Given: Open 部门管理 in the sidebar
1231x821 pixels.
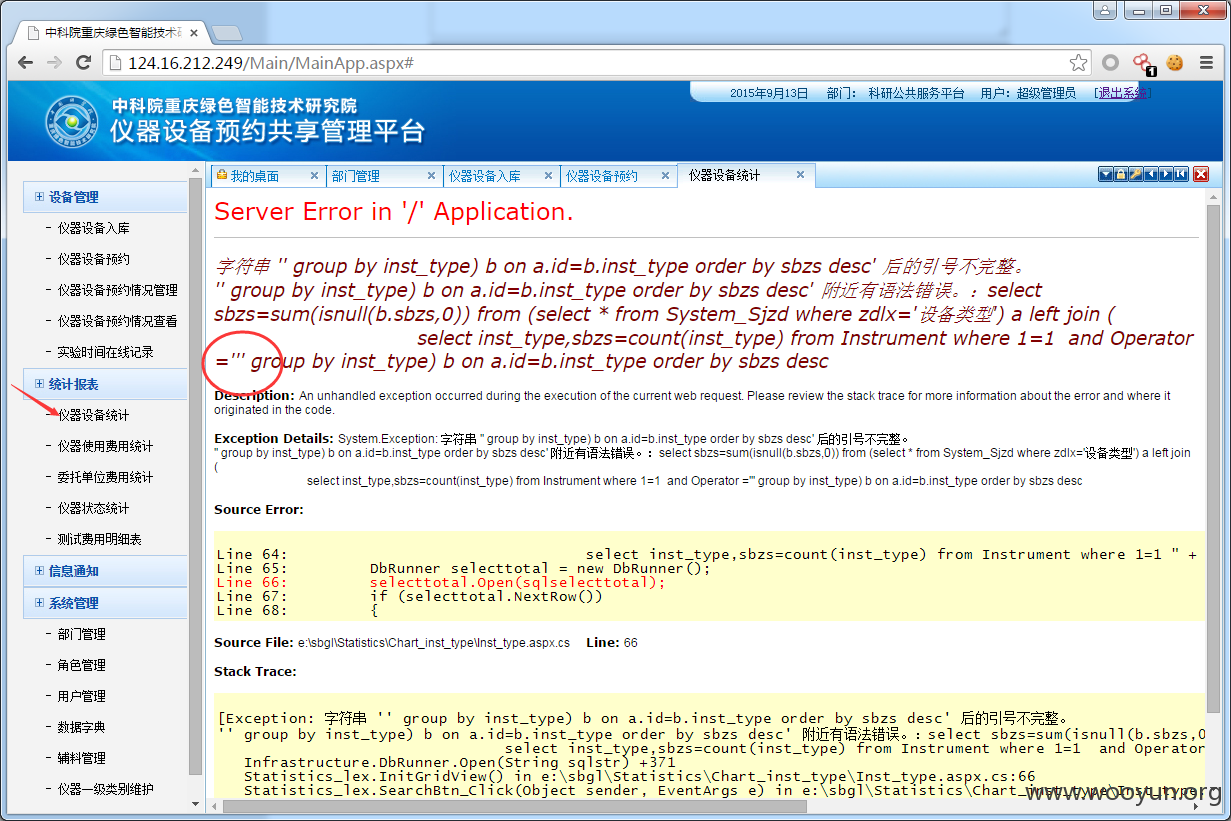Looking at the screenshot, I should point(82,634).
